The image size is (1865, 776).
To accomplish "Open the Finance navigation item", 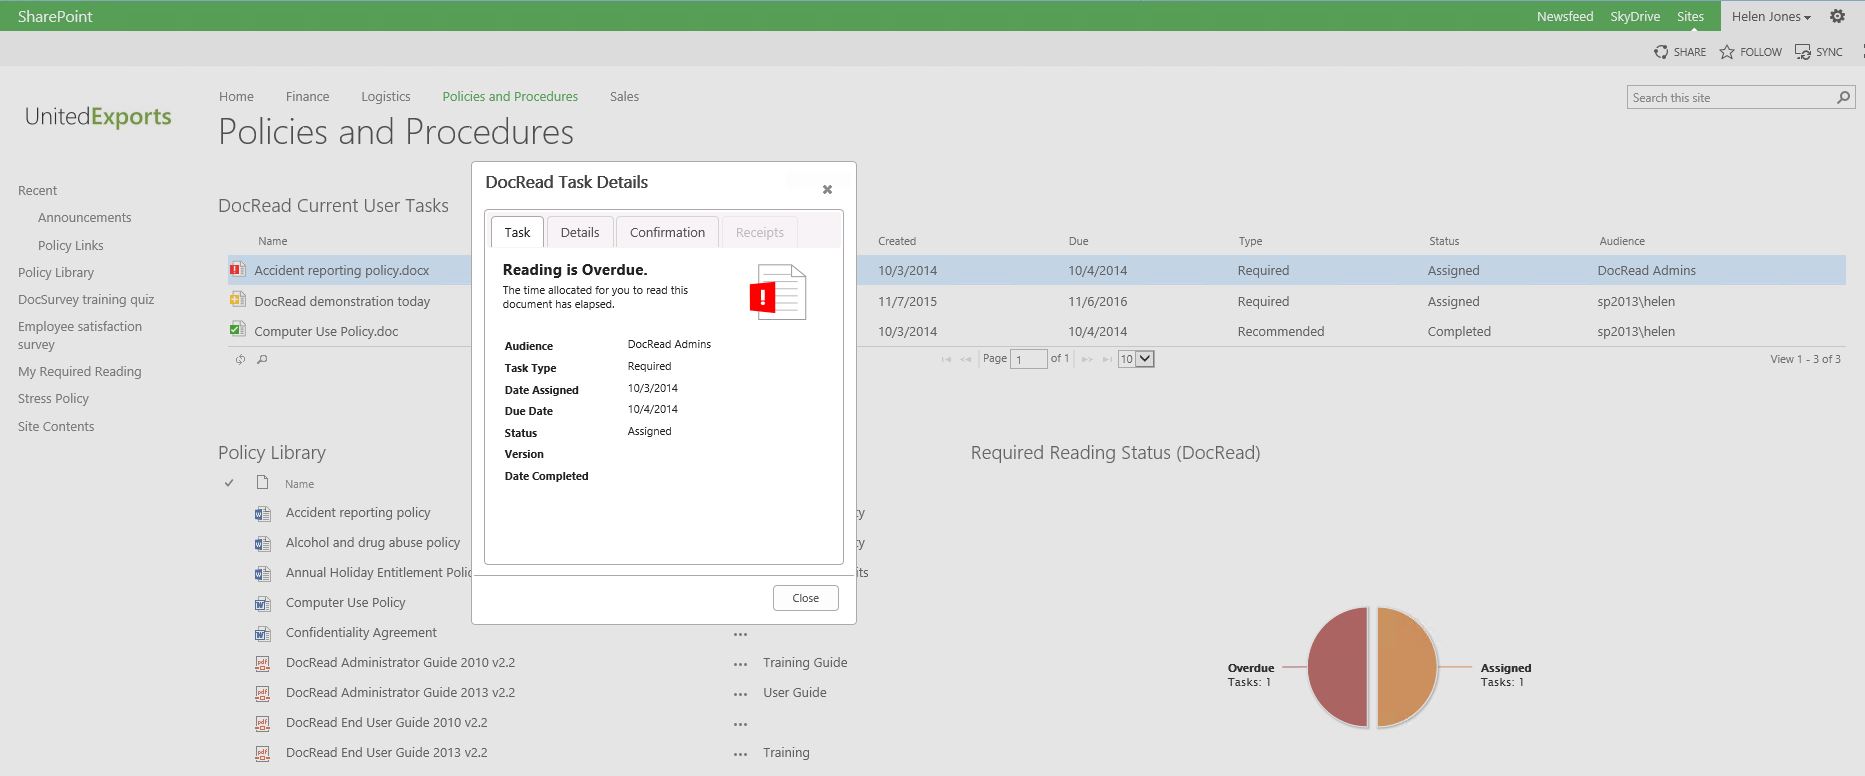I will coord(307,97).
